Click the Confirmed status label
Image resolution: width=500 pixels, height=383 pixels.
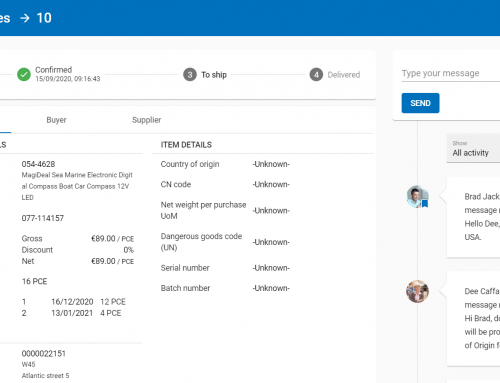[54, 70]
